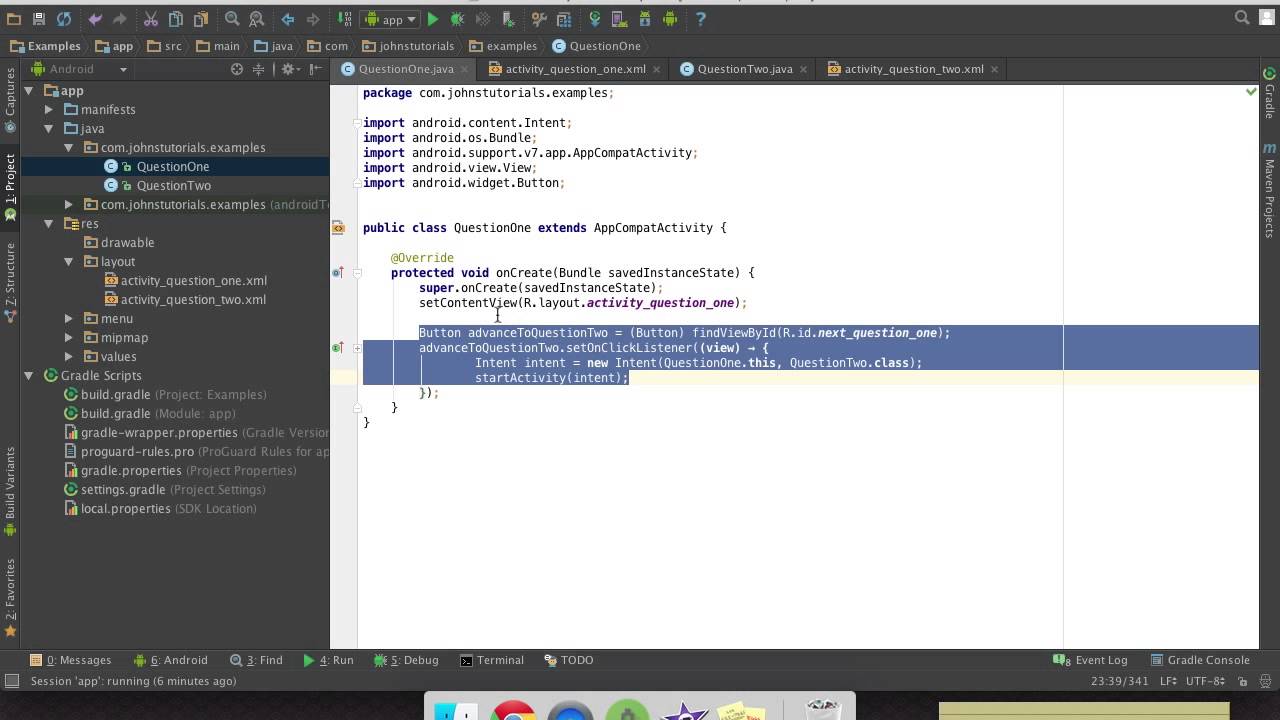Open the SDK Manager icon
The width and height of the screenshot is (1280, 720).
click(x=645, y=19)
